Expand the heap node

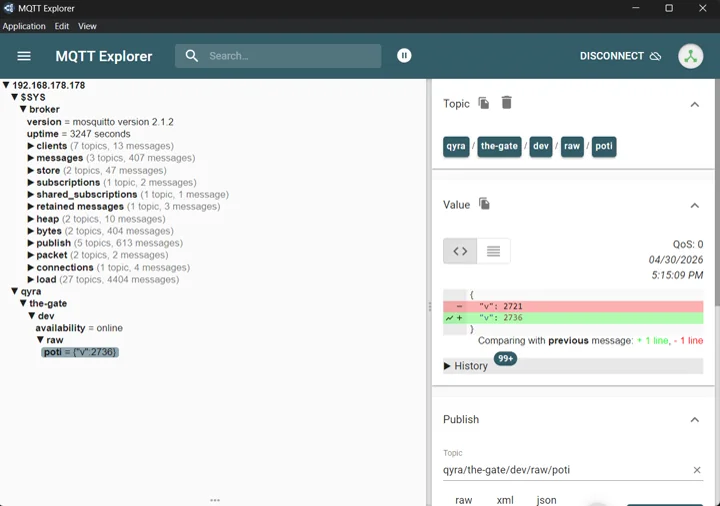coord(31,219)
